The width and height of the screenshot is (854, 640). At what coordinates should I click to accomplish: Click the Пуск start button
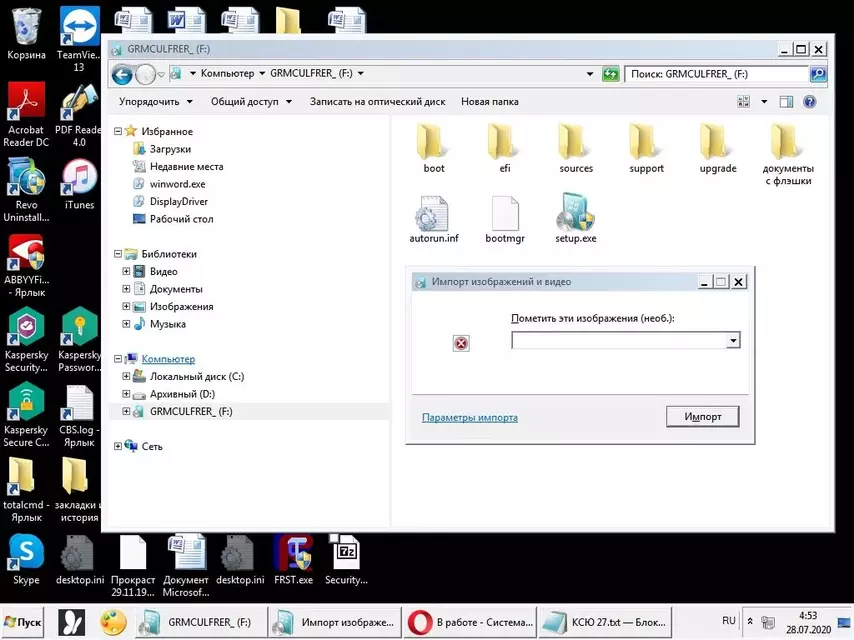pyautogui.click(x=23, y=622)
